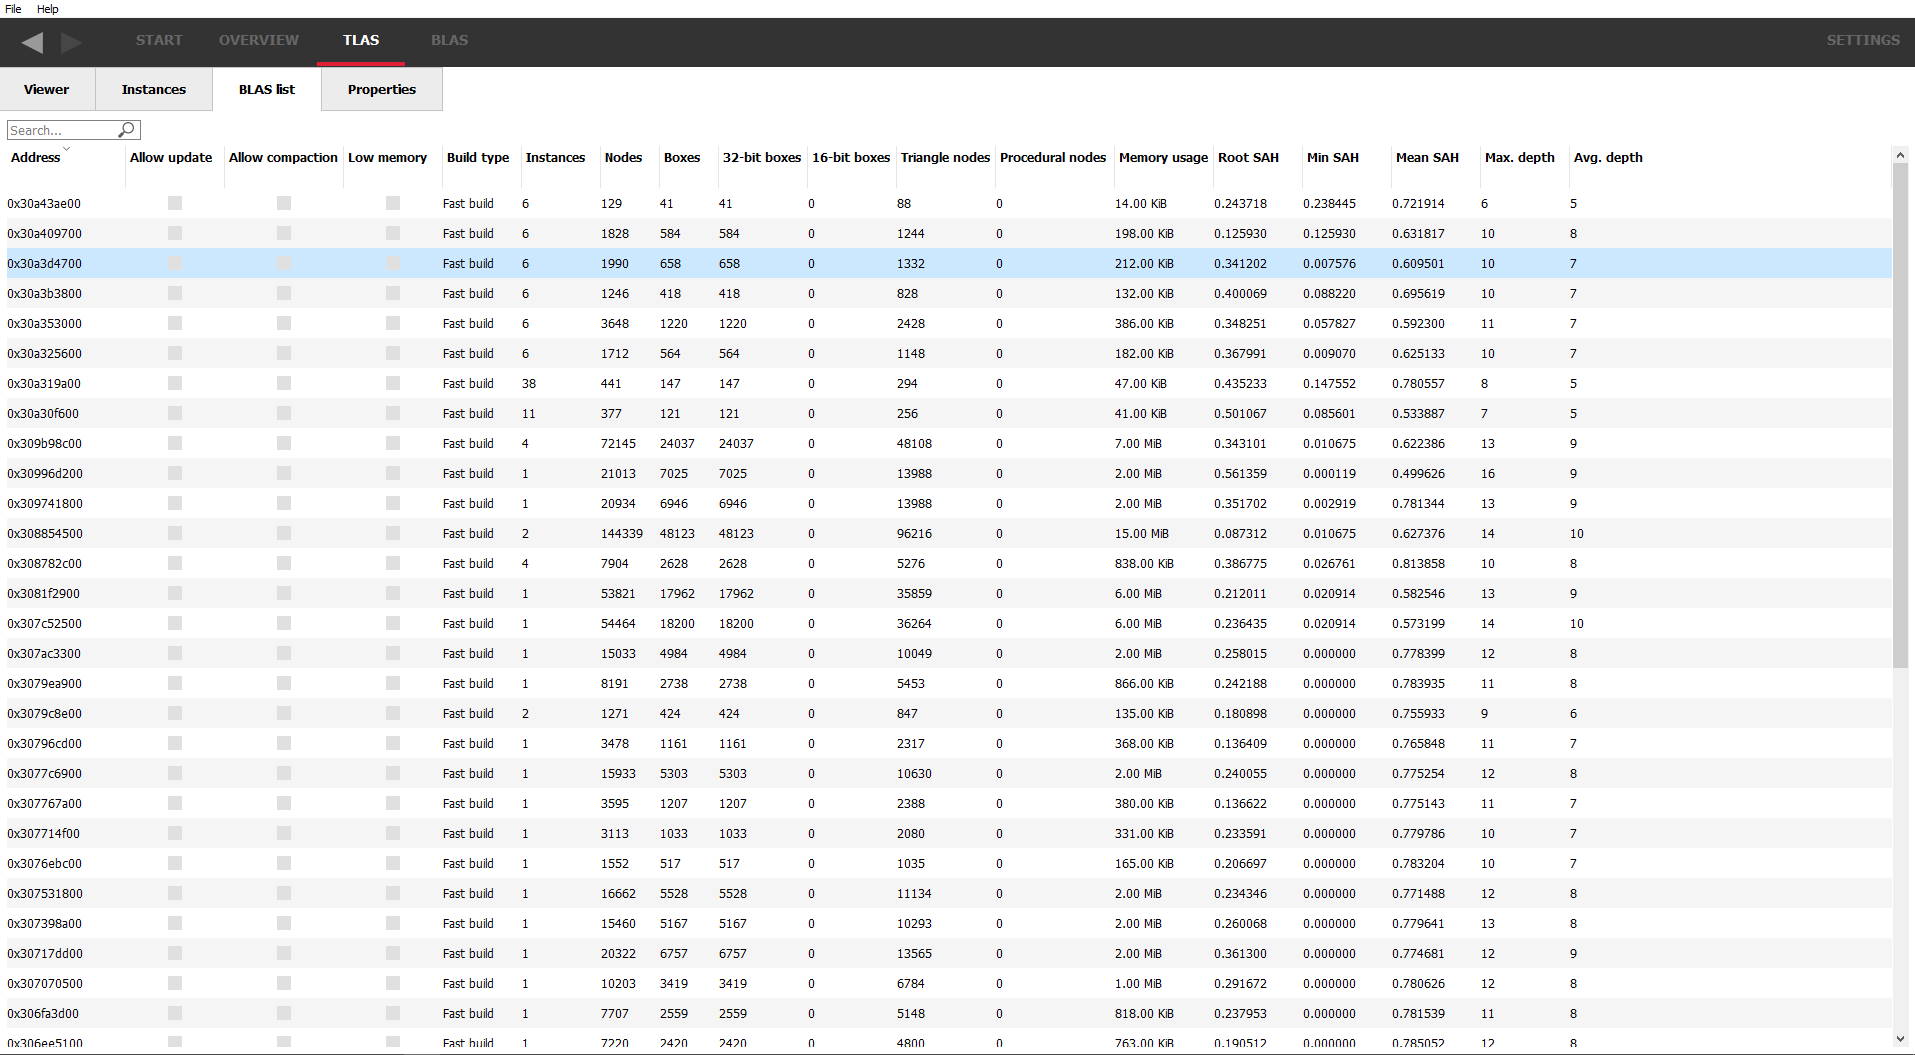1915x1055 pixels.
Task: Click scrollbar up arrow
Action: [1900, 155]
